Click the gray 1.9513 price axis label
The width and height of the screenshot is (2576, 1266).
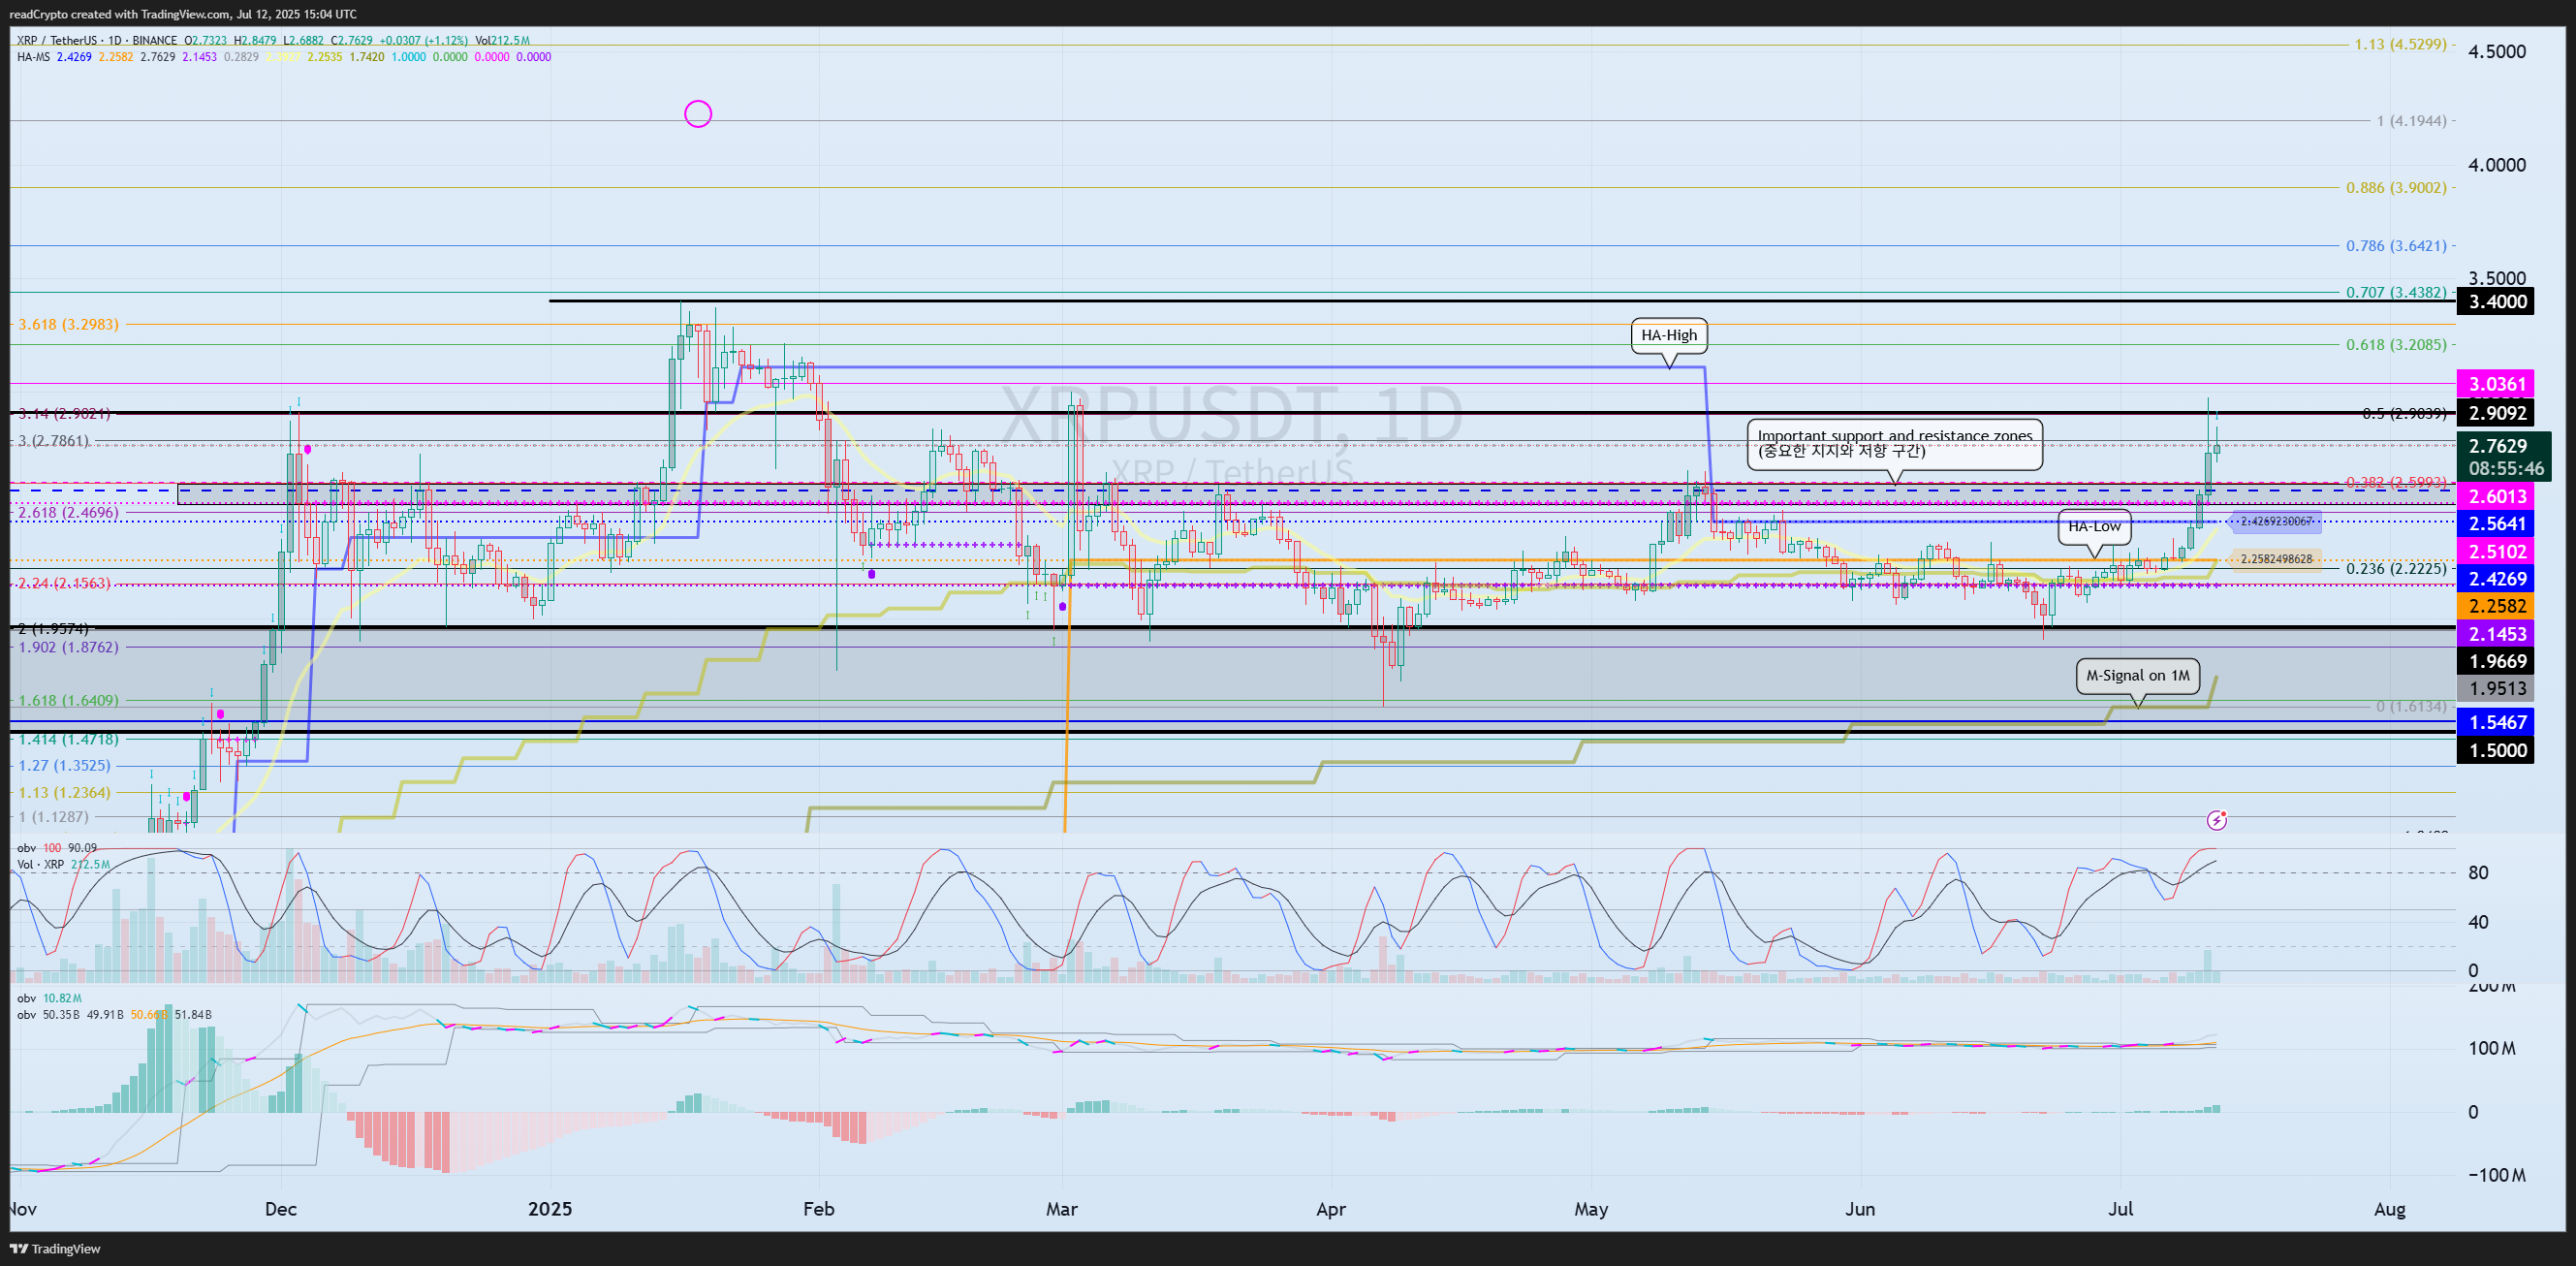coord(2496,688)
